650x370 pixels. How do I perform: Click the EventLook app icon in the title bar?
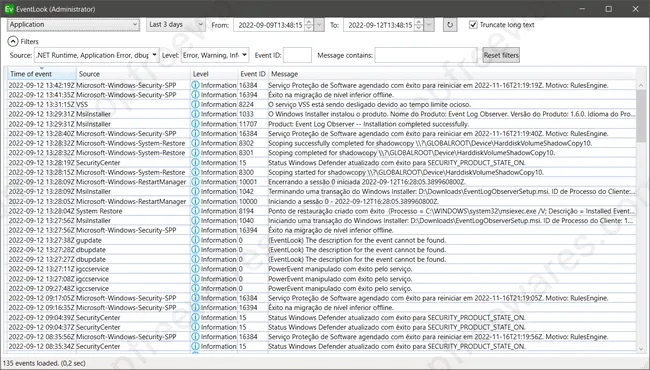pyautogui.click(x=9, y=9)
